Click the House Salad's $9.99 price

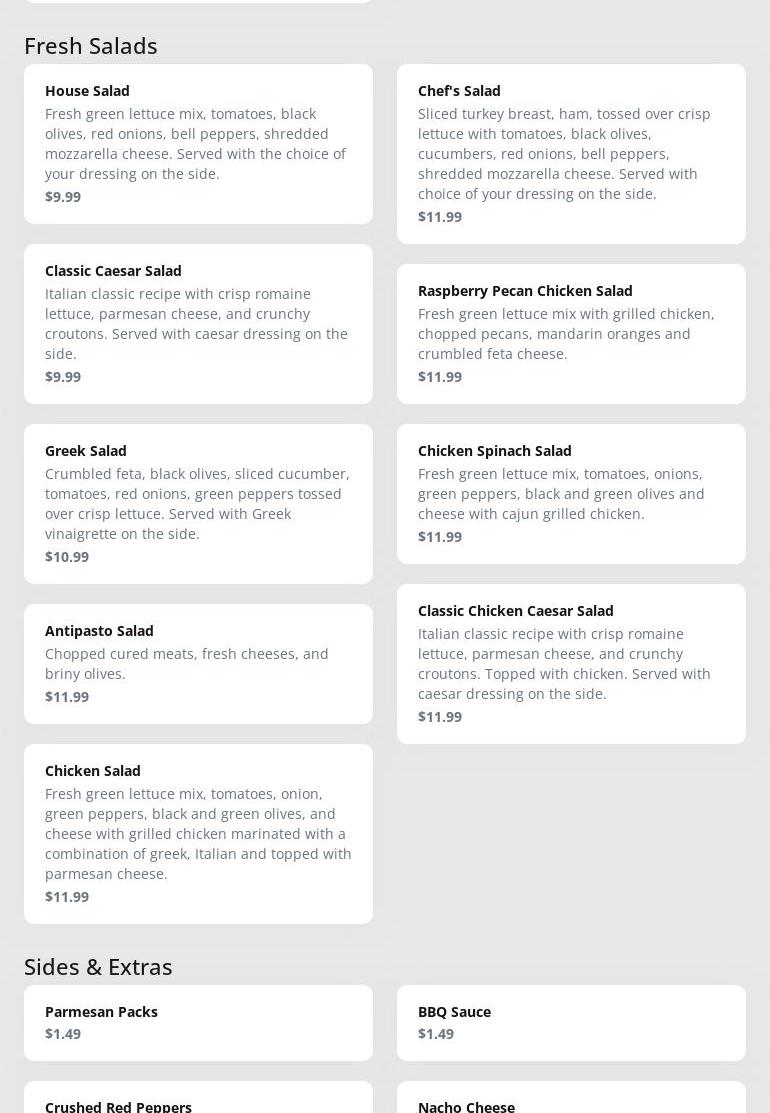pyautogui.click(x=63, y=196)
